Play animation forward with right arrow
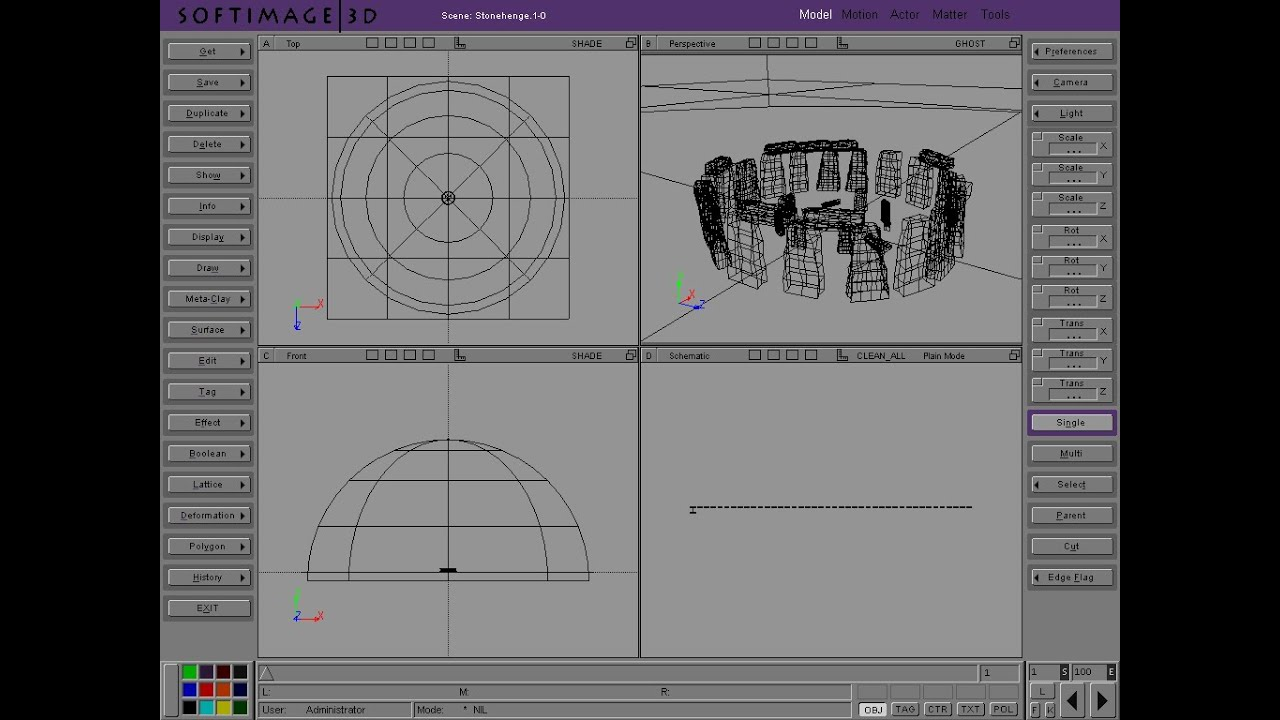The width and height of the screenshot is (1280, 720). (x=1103, y=700)
